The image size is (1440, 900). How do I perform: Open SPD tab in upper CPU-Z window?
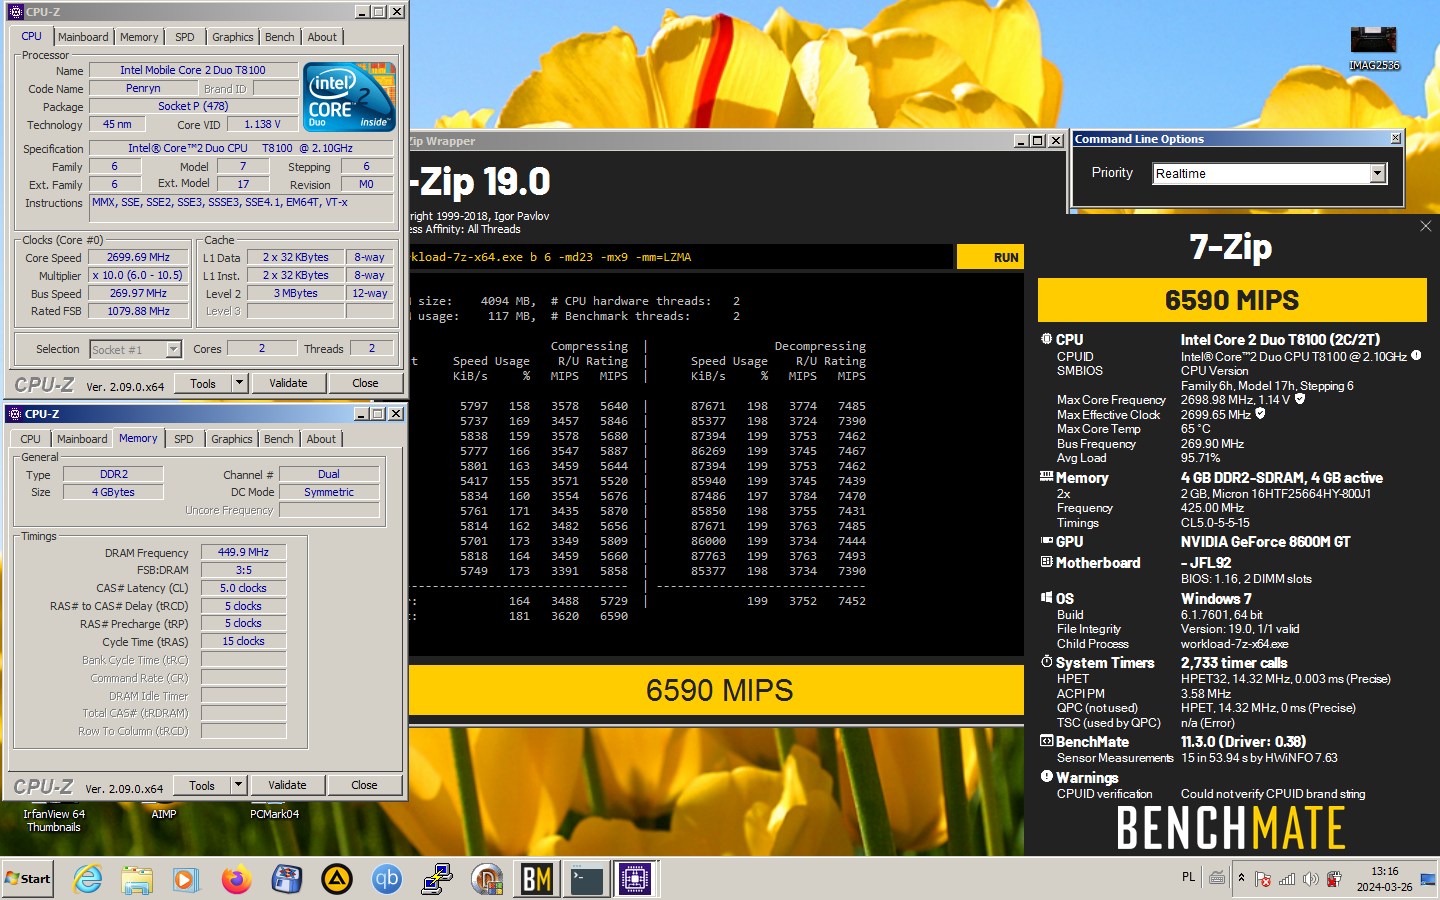coord(185,37)
